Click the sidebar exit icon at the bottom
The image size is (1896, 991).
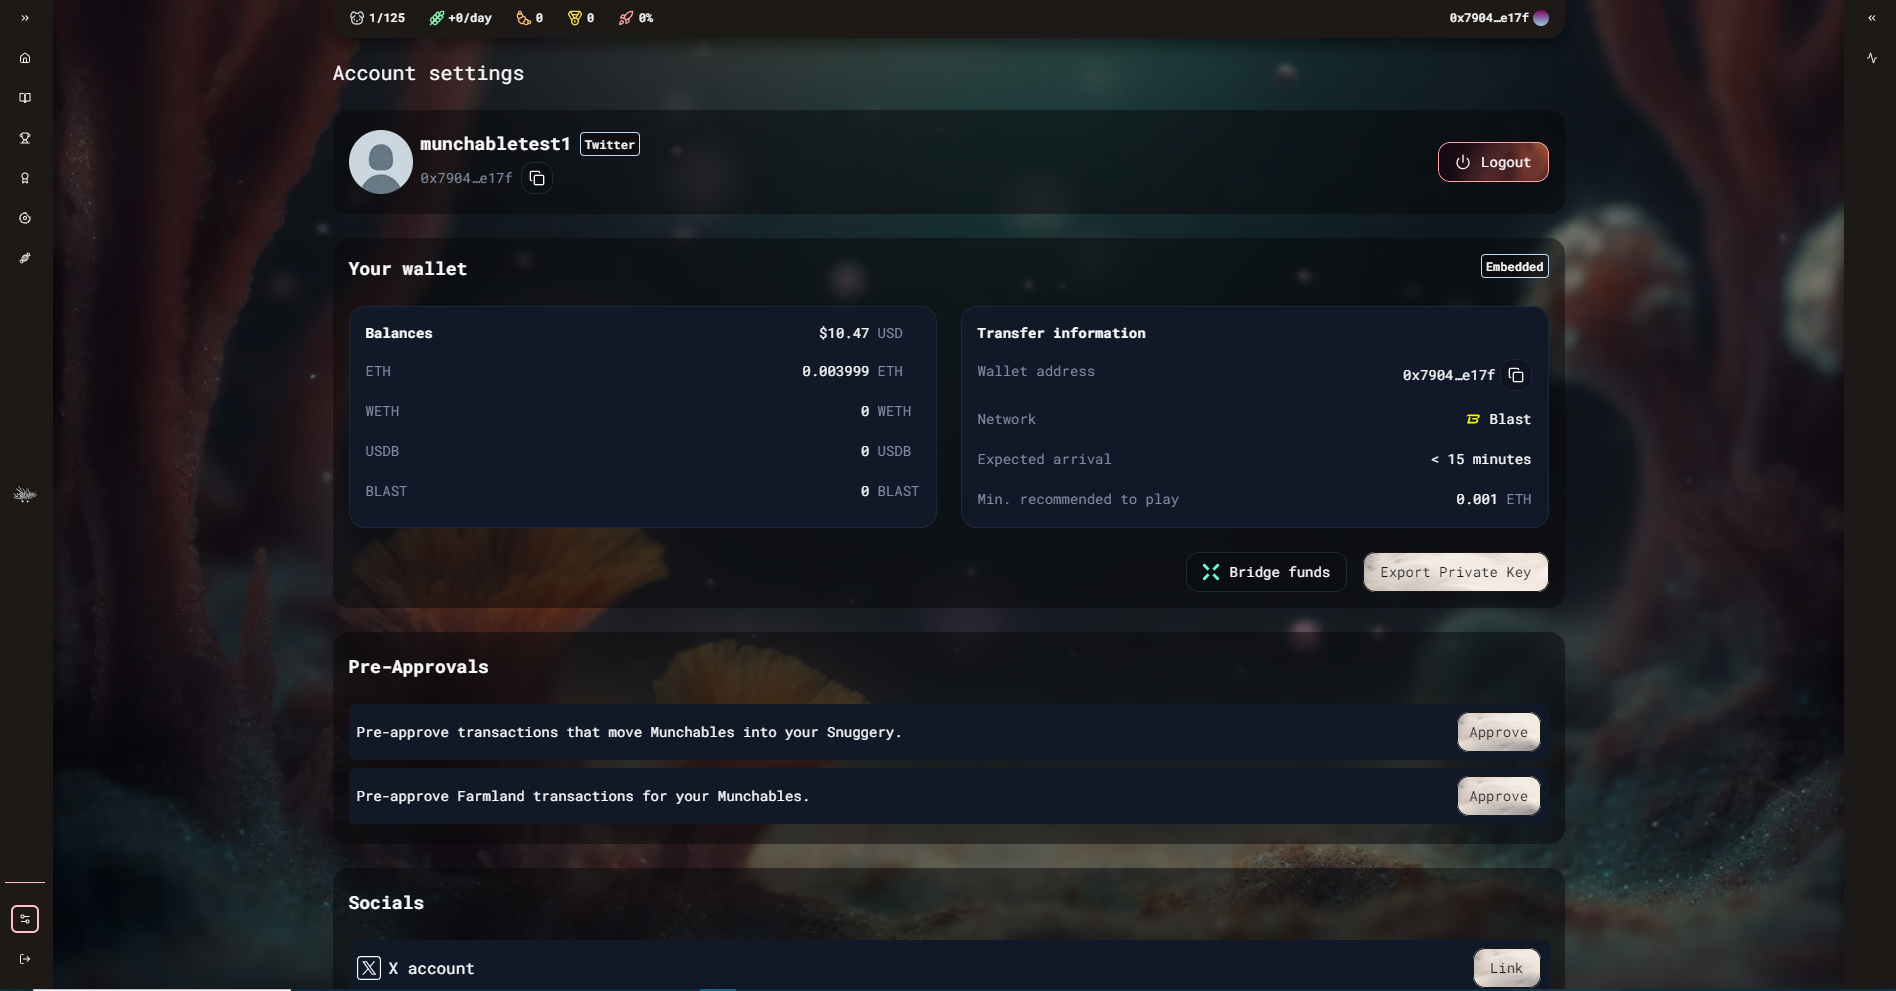pyautogui.click(x=25, y=959)
